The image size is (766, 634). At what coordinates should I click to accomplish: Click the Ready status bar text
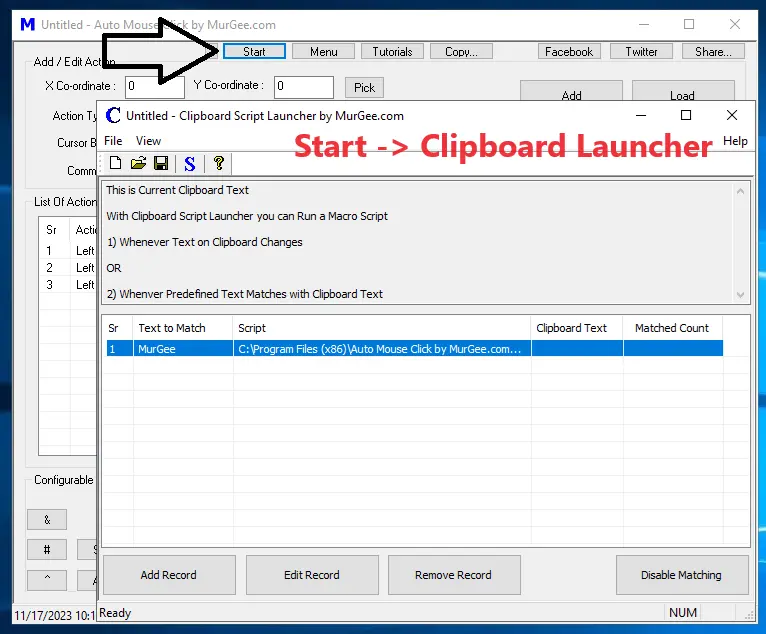[115, 613]
